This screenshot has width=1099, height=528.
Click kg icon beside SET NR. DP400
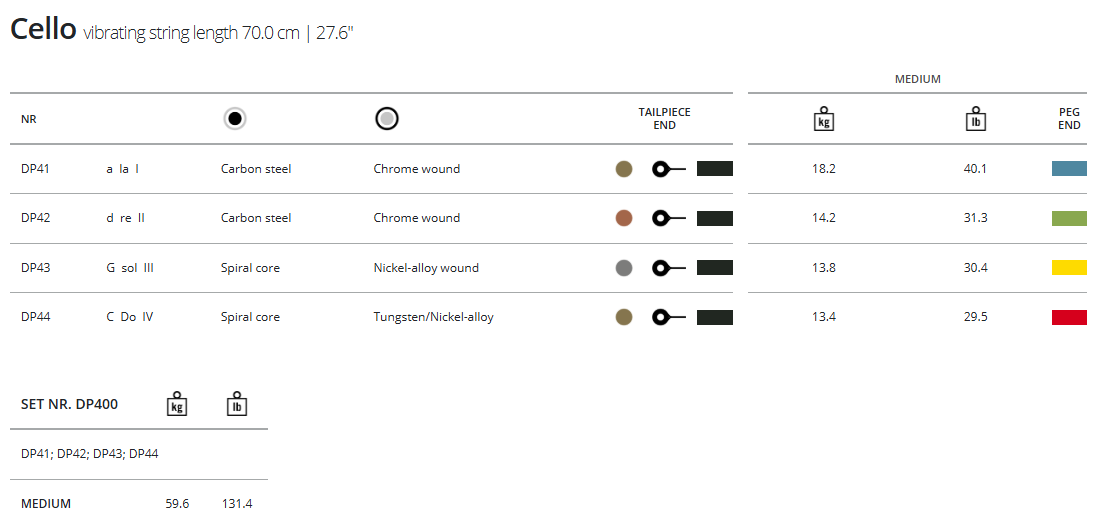tap(177, 404)
